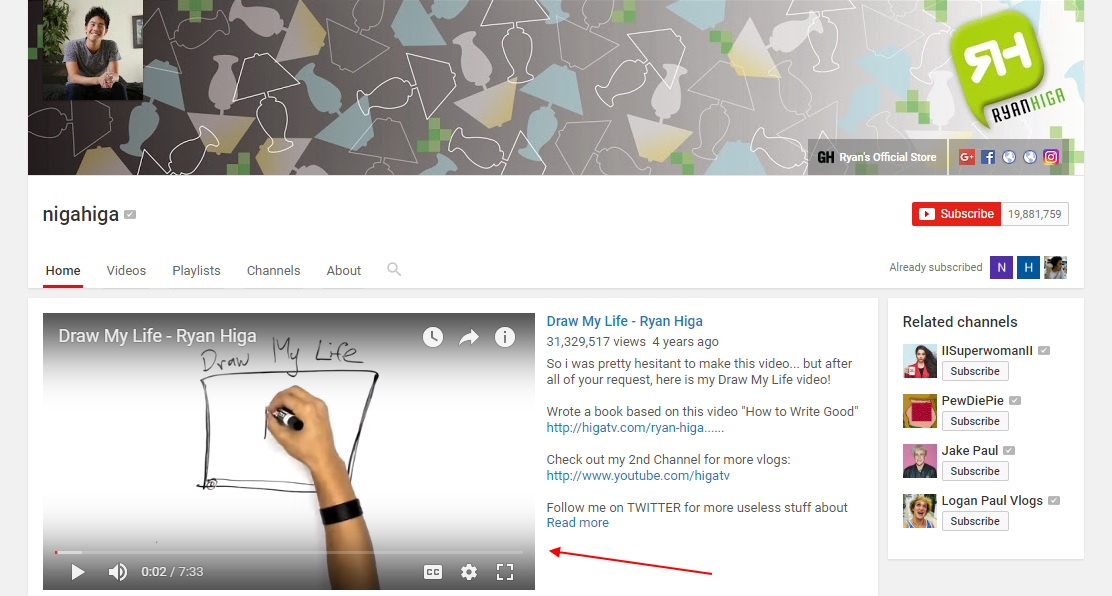Open video settings gear menu

click(x=469, y=572)
